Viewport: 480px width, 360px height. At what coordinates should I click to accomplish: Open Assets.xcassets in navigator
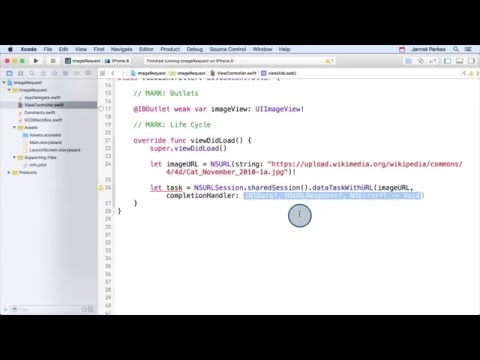tap(45, 135)
